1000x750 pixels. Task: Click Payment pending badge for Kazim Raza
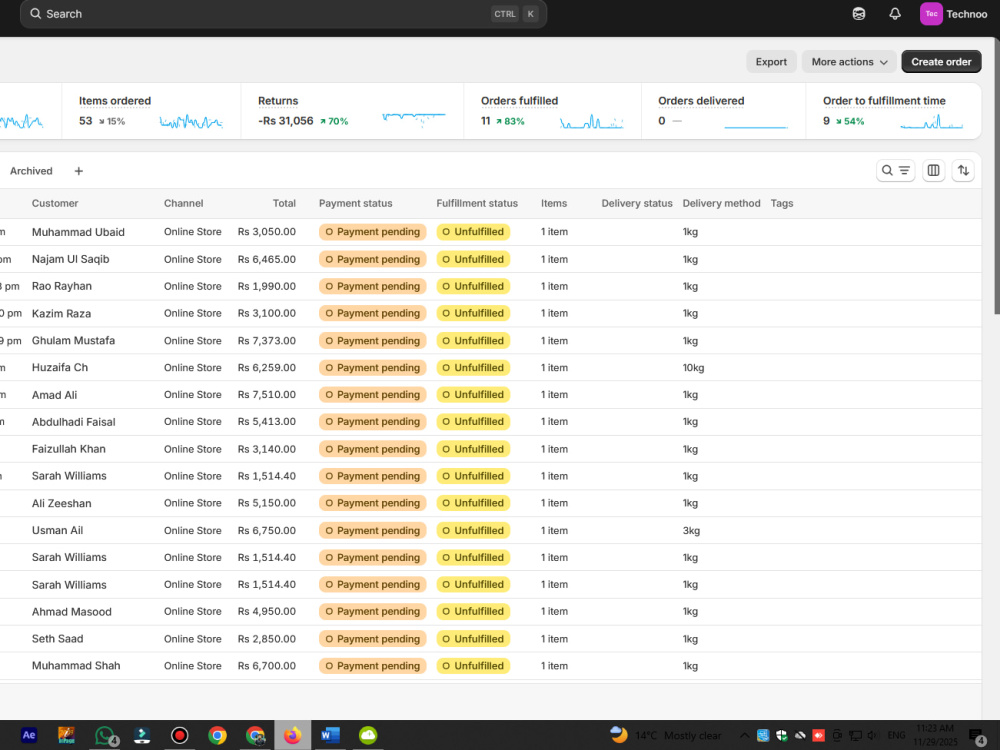tap(372, 313)
